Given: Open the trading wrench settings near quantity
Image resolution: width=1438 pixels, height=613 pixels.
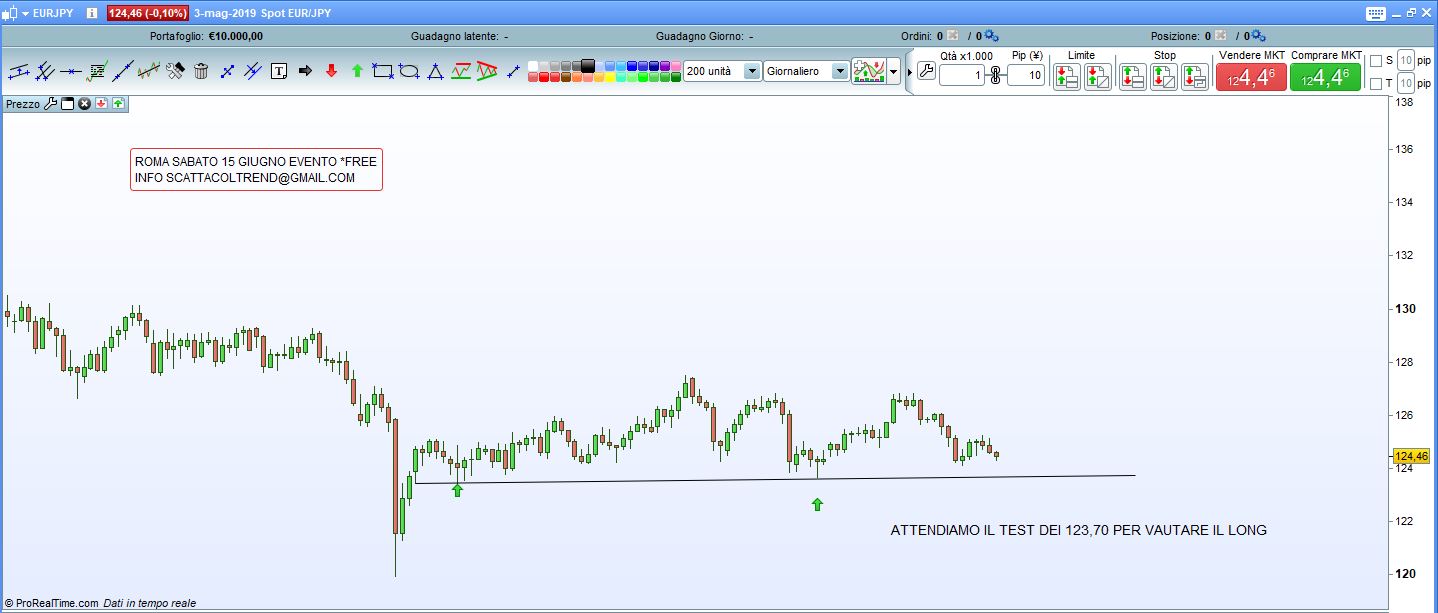Looking at the screenshot, I should pyautogui.click(x=926, y=71).
